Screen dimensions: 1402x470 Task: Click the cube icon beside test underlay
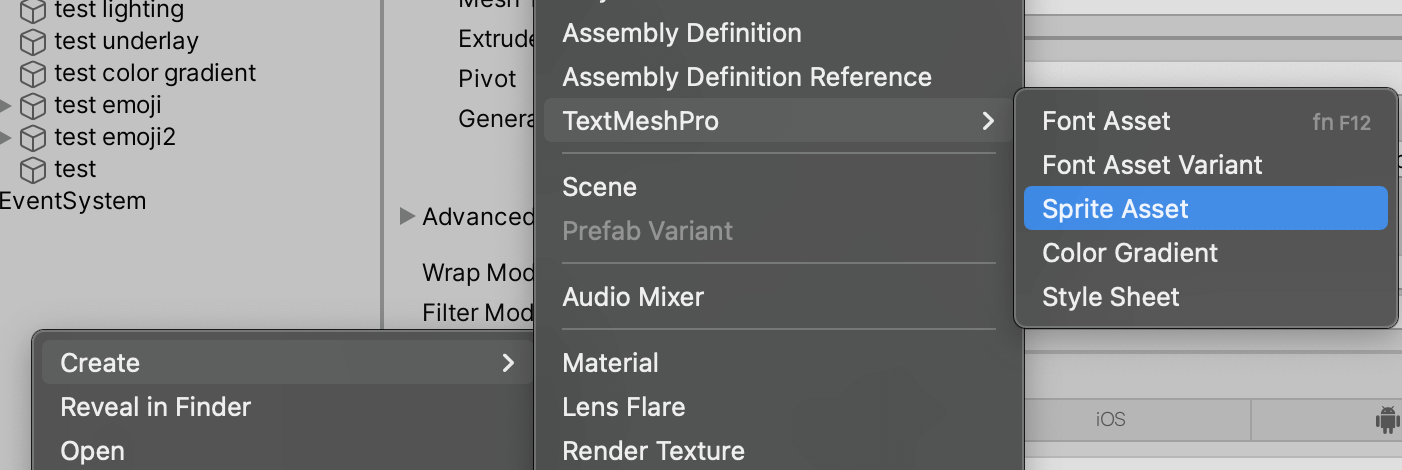click(34, 42)
